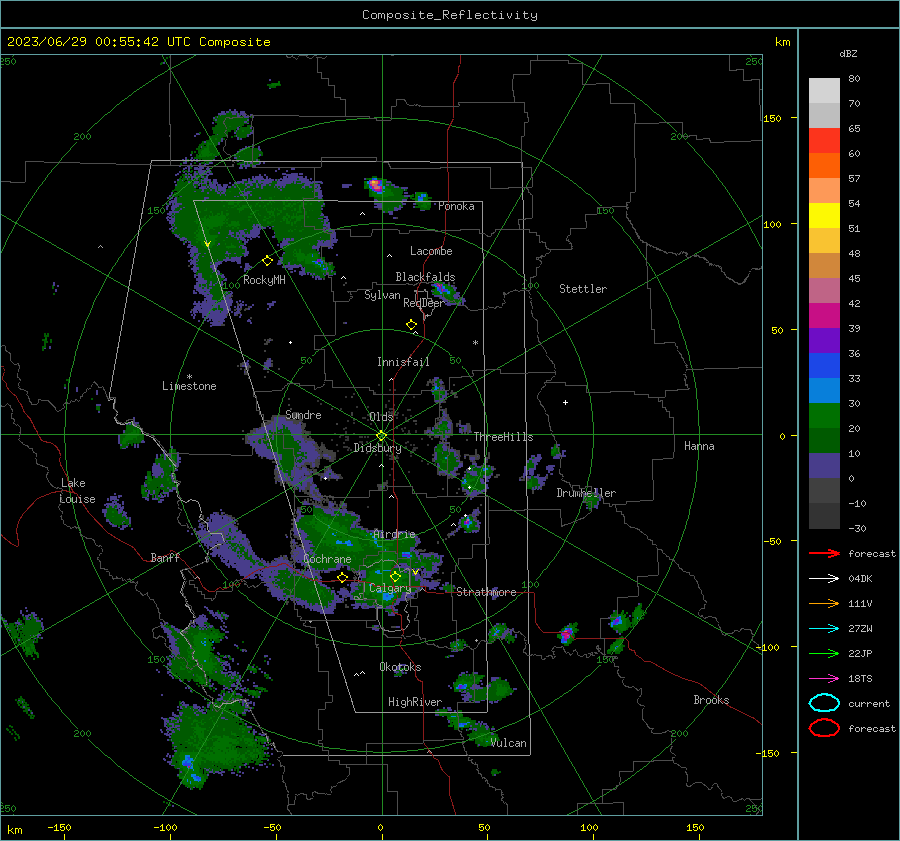This screenshot has width=900, height=841.
Task: Click the magenta 18TS arrow icon
Action: point(824,679)
